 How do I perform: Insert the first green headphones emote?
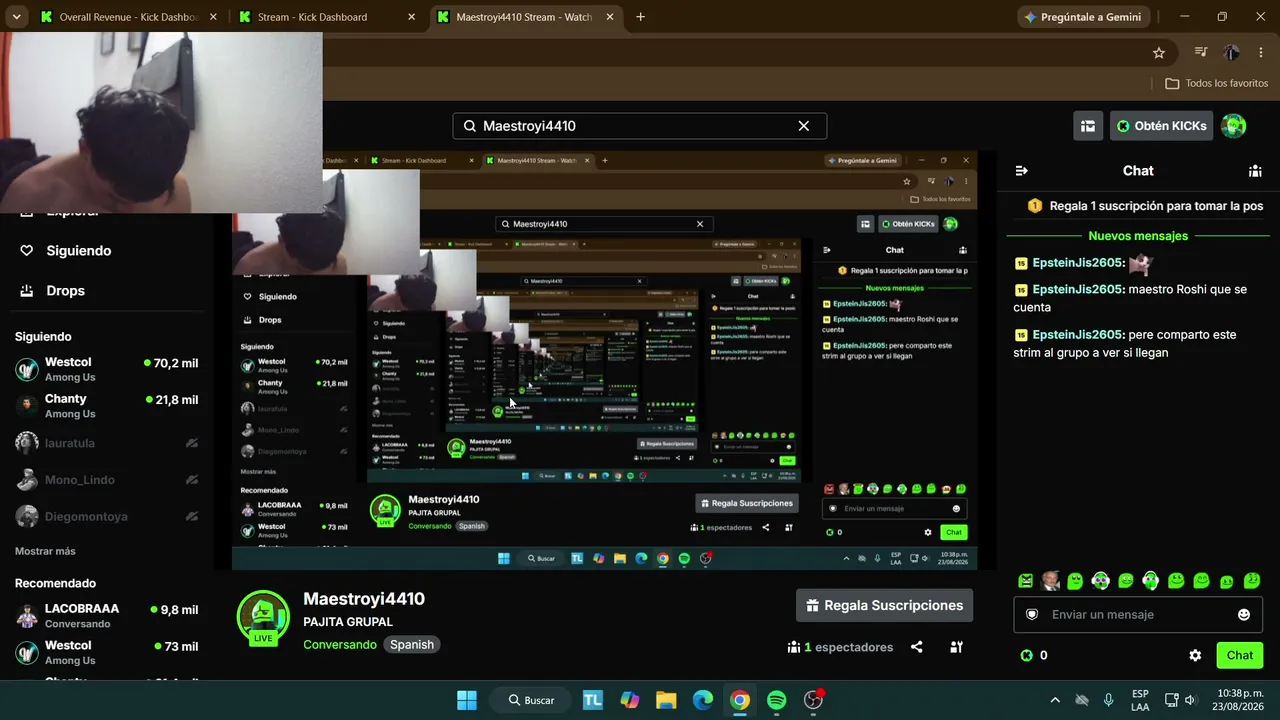(x=1101, y=581)
